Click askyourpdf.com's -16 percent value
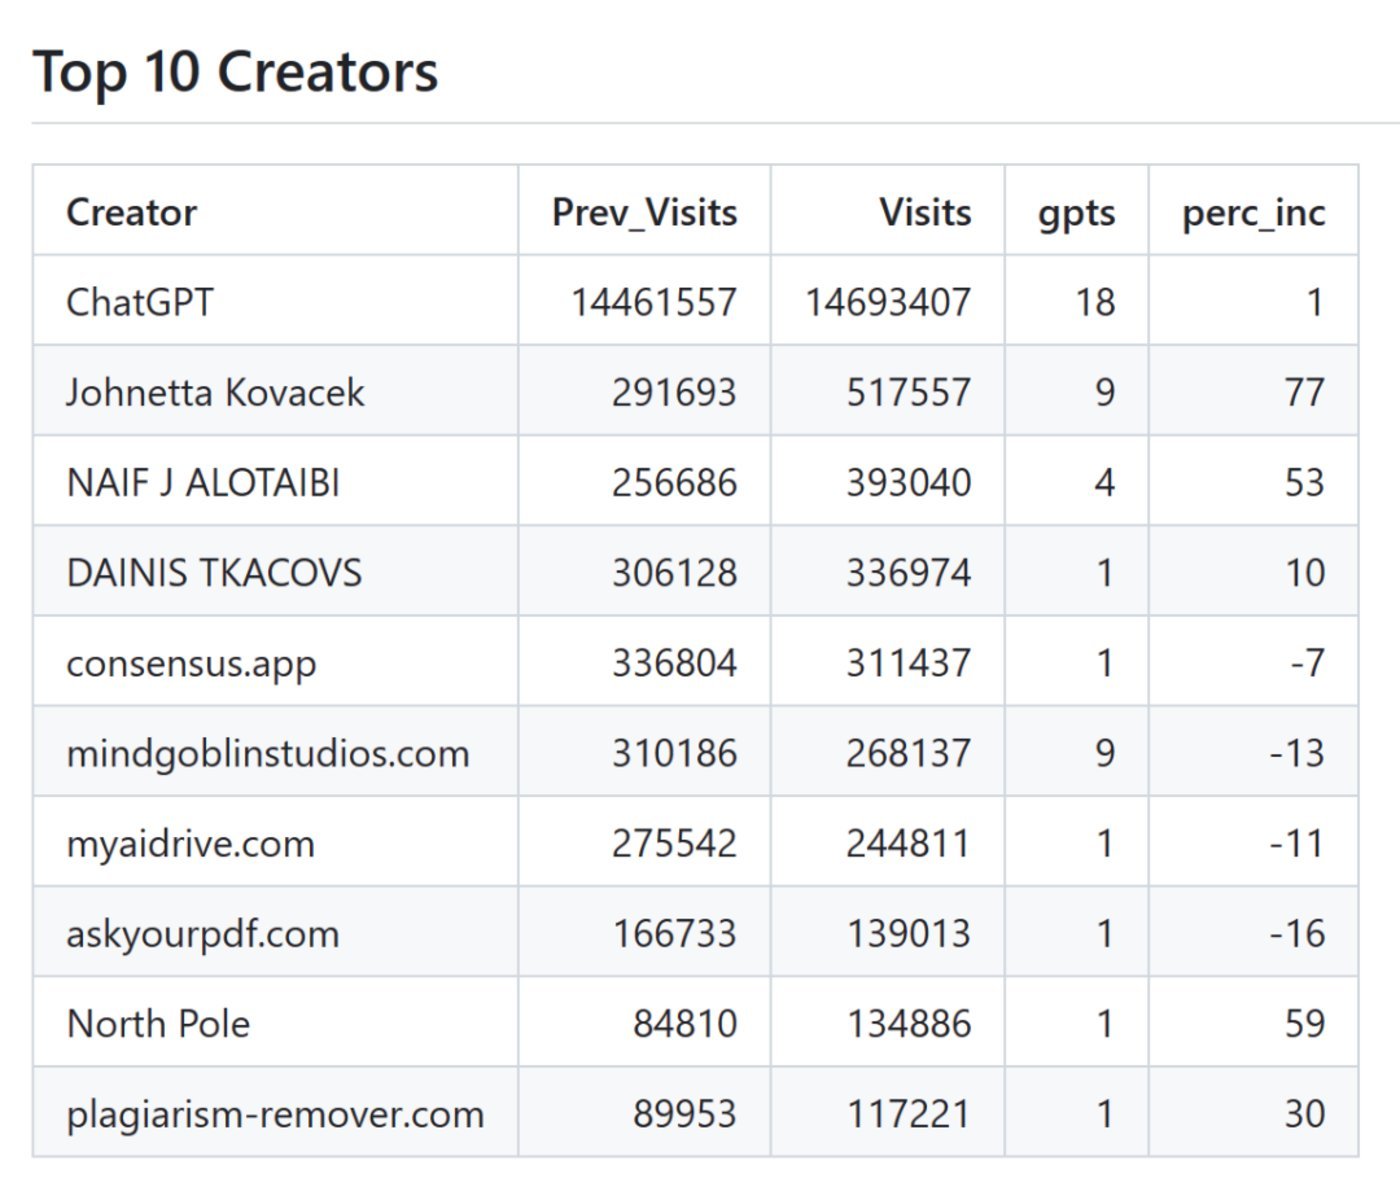Screen dimensions: 1400x1187 (1296, 933)
